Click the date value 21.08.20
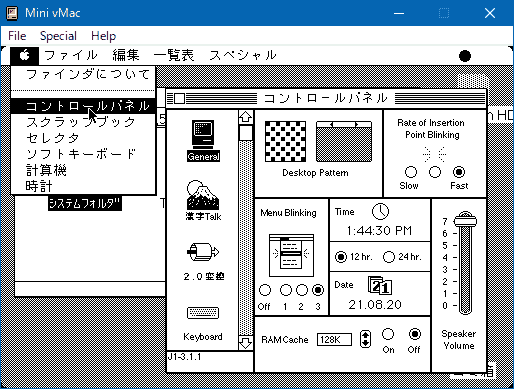Image resolution: width=514 pixels, height=389 pixels. (375, 305)
